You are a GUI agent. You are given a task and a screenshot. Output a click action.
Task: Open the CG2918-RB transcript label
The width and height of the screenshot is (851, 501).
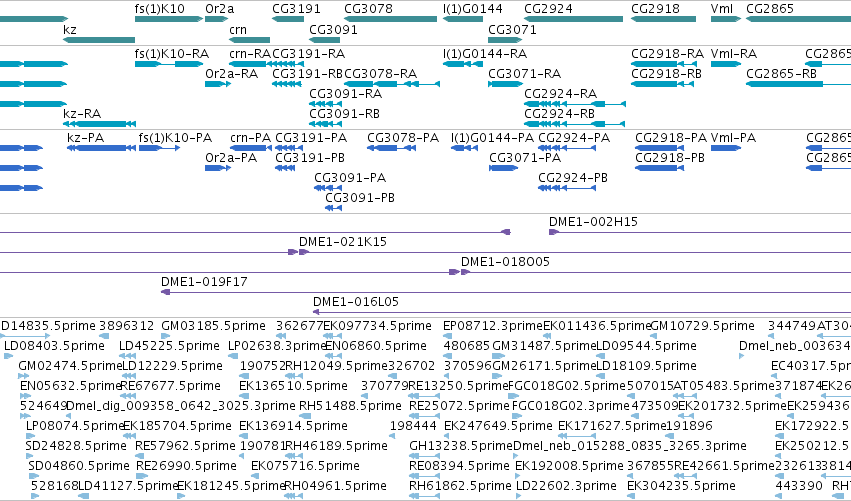[x=666, y=74]
